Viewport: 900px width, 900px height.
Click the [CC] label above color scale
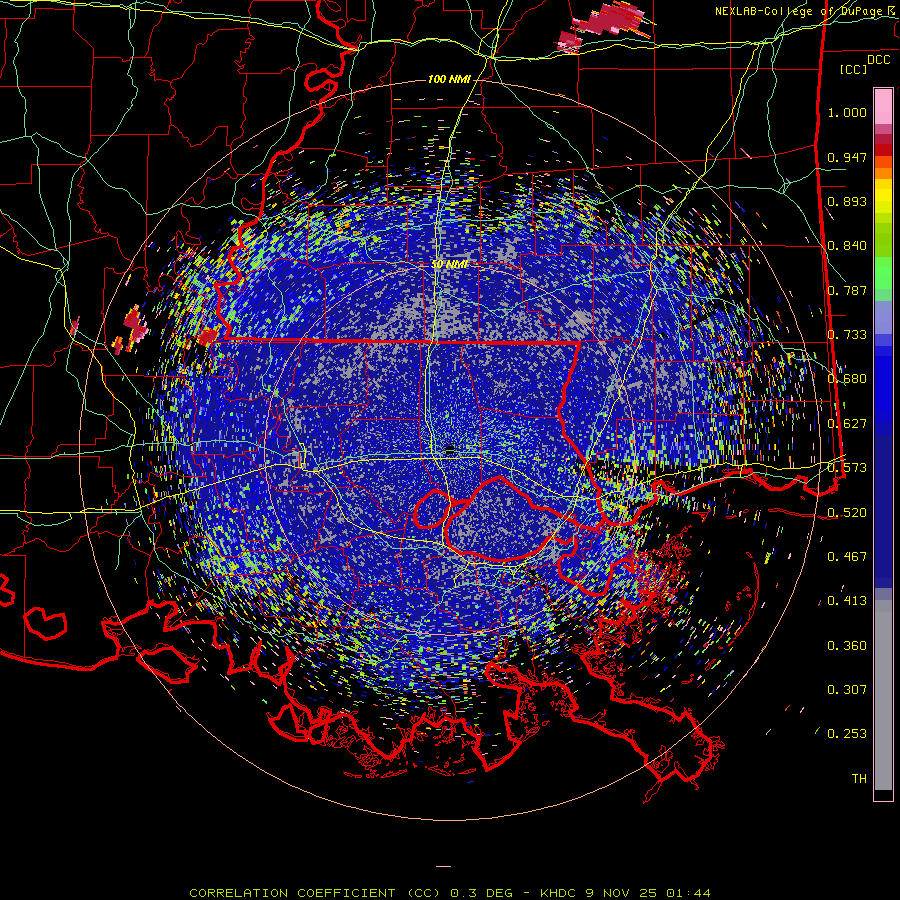click(x=854, y=69)
